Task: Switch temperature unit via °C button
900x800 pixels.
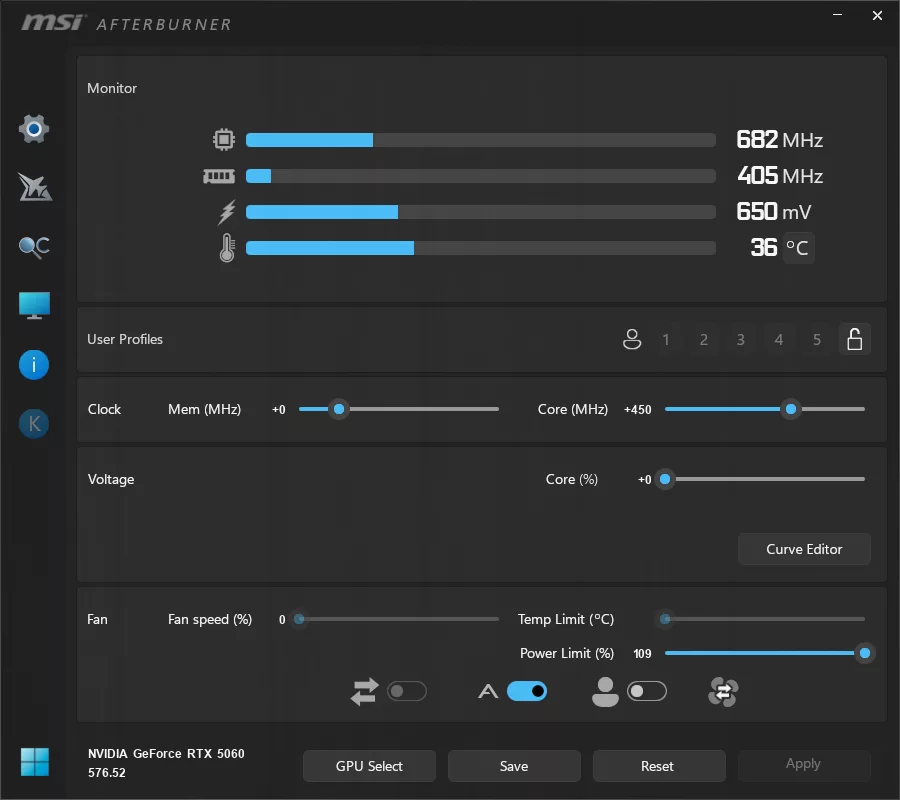Action: coord(798,248)
